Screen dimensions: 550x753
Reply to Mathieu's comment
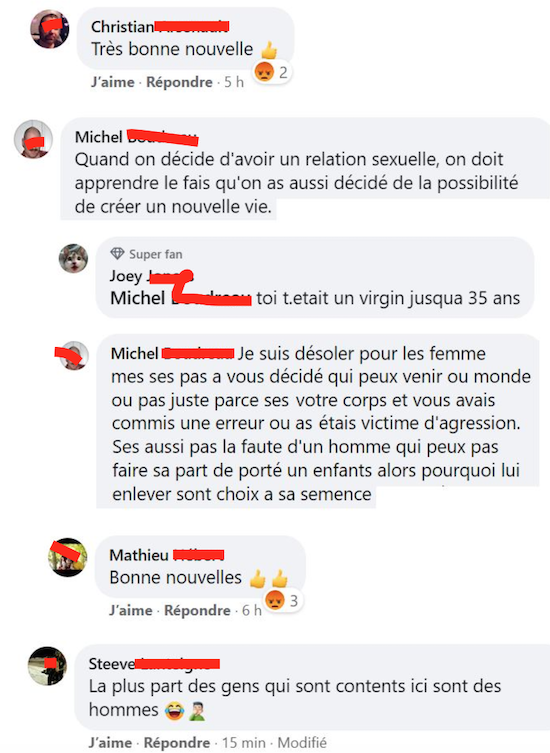tap(197, 610)
